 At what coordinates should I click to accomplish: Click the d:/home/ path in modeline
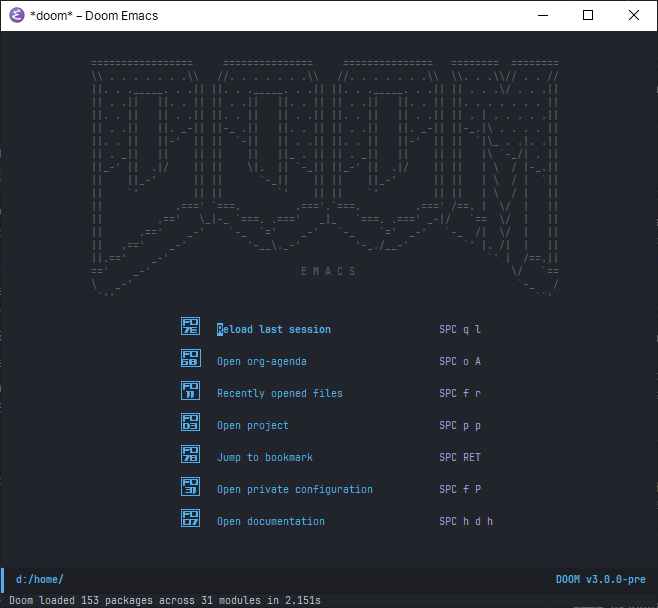coord(40,579)
